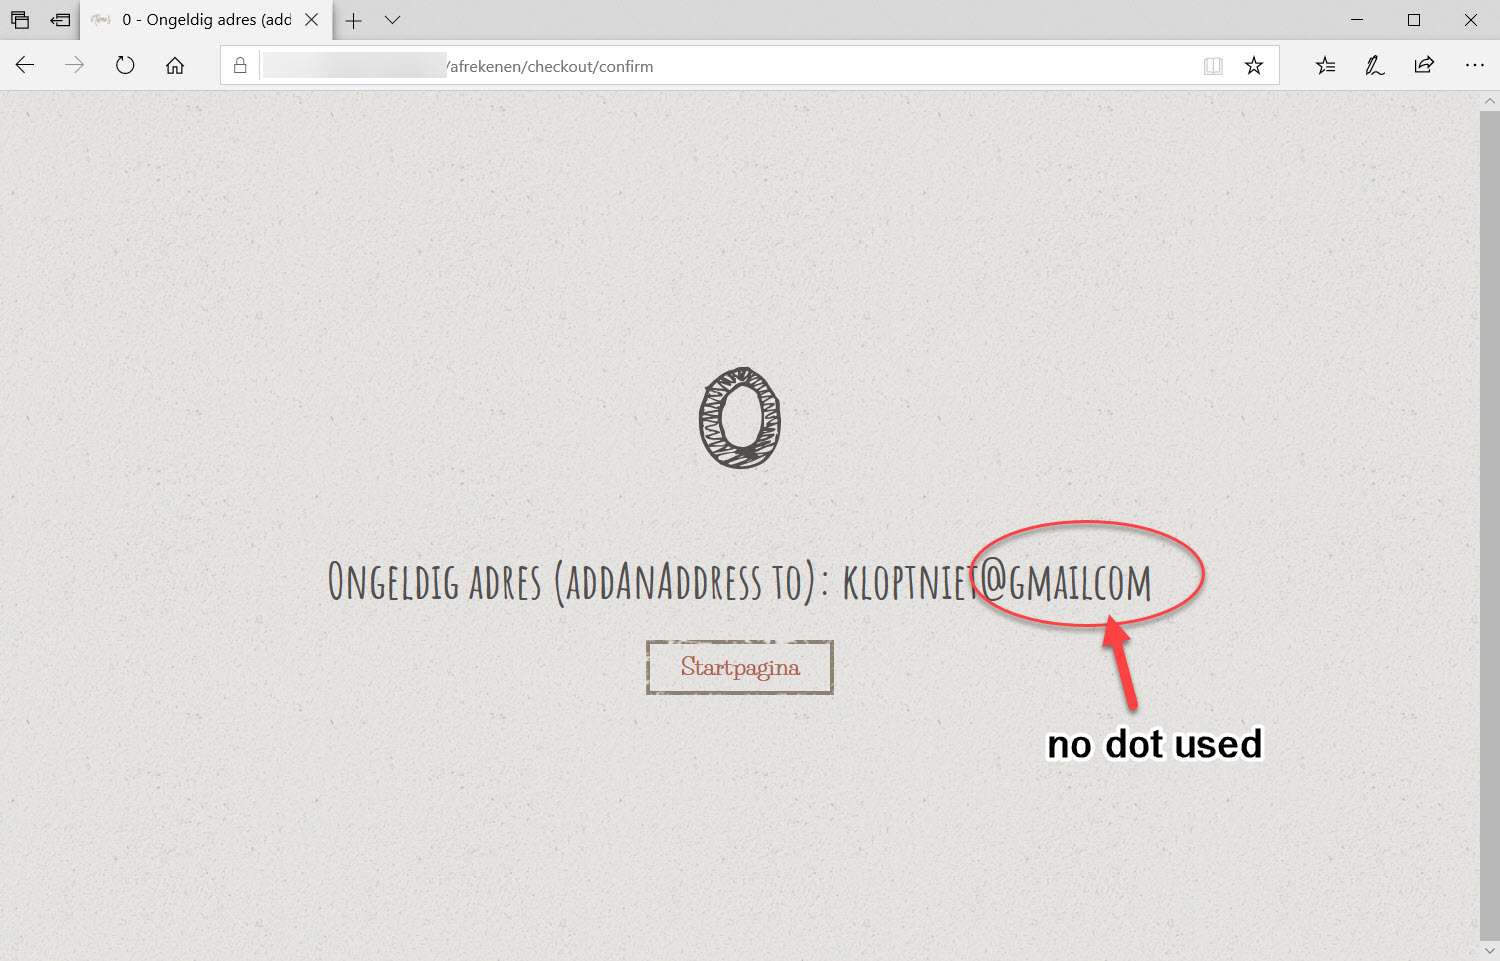
Task: Add this page to favorites
Action: (1254, 66)
